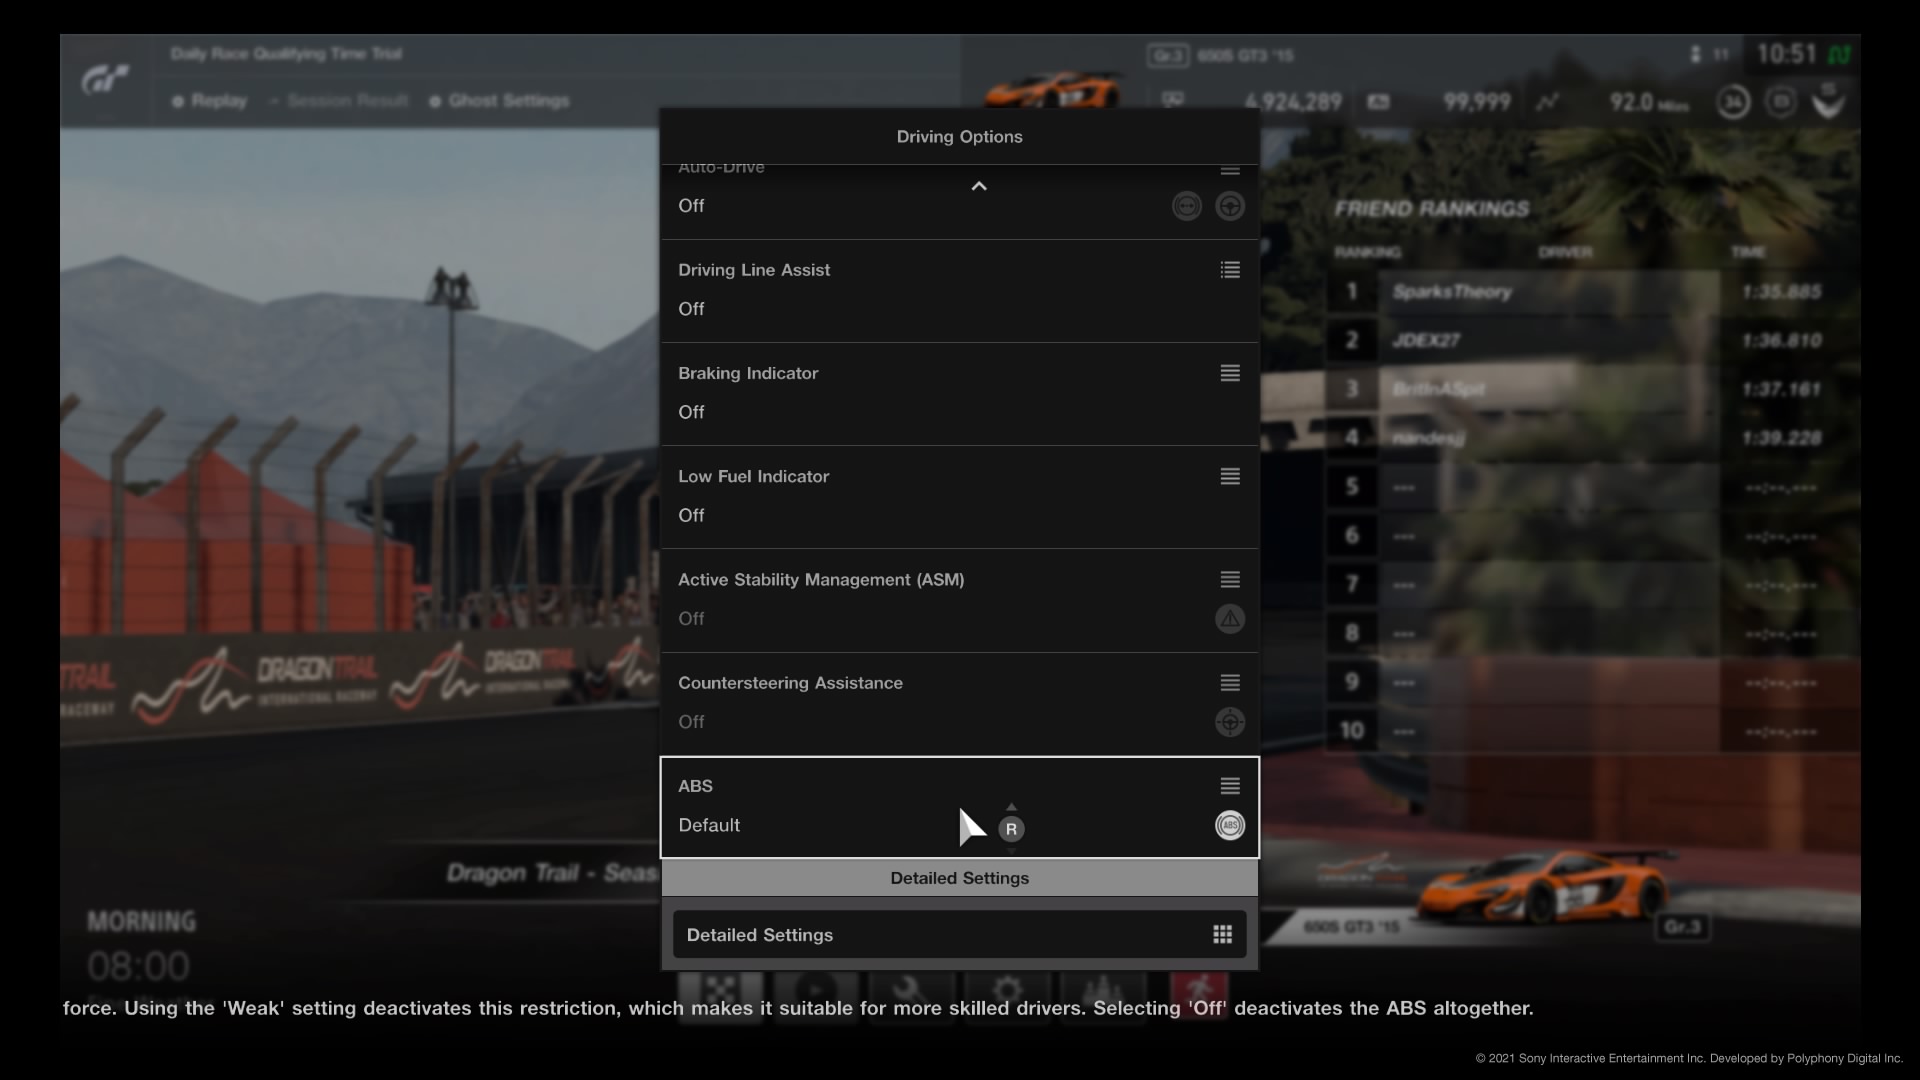Click the Auto-Drive brake assist icon
This screenshot has width=1920, height=1080.
tap(1186, 206)
